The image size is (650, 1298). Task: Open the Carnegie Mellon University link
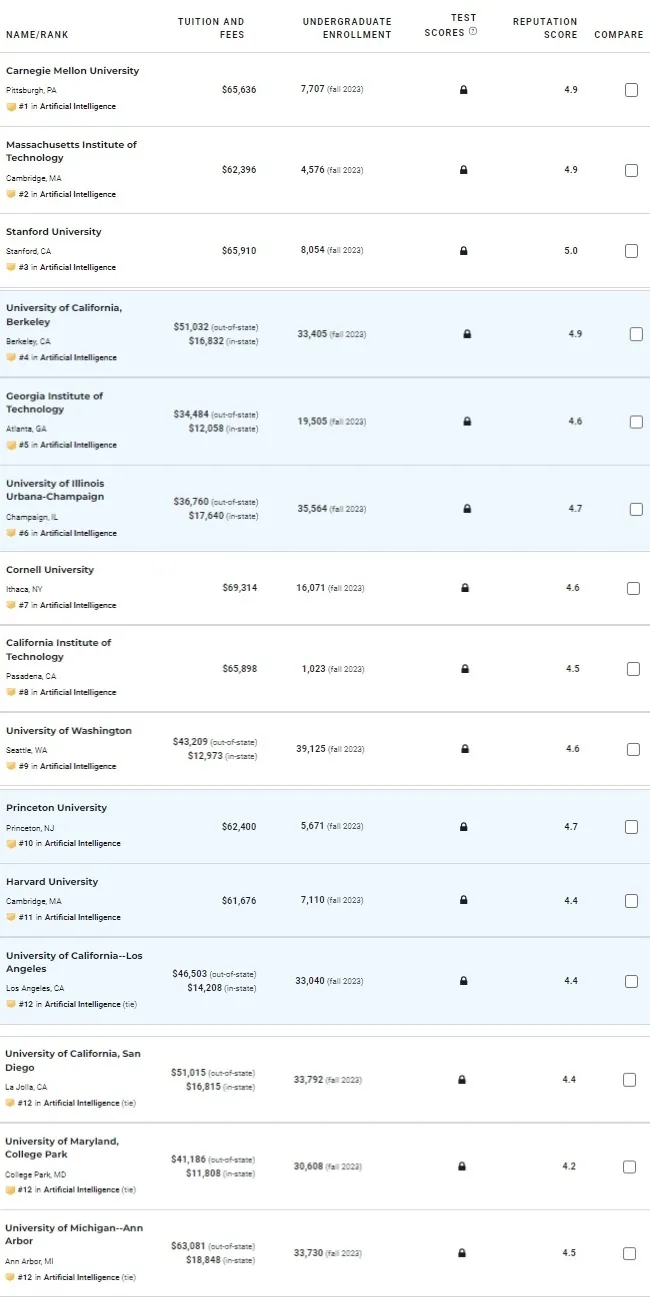coord(73,71)
